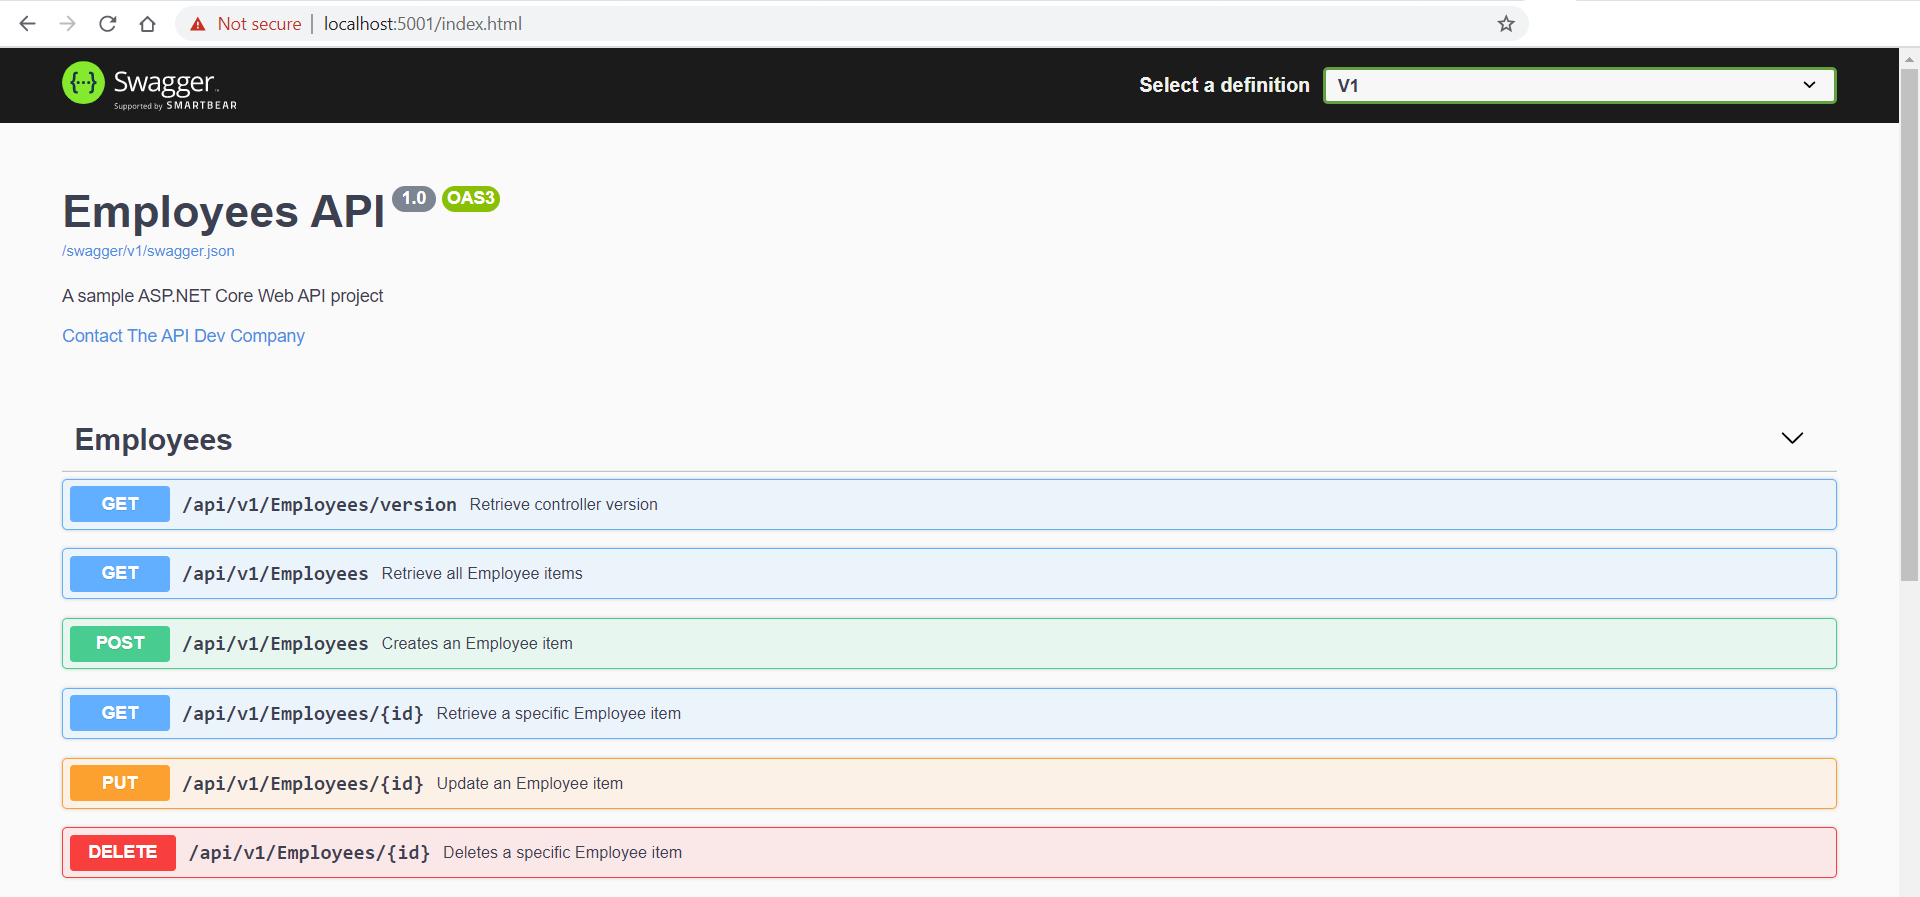
Task: Click the page vertical scrollbar thumb
Action: coord(1909,325)
